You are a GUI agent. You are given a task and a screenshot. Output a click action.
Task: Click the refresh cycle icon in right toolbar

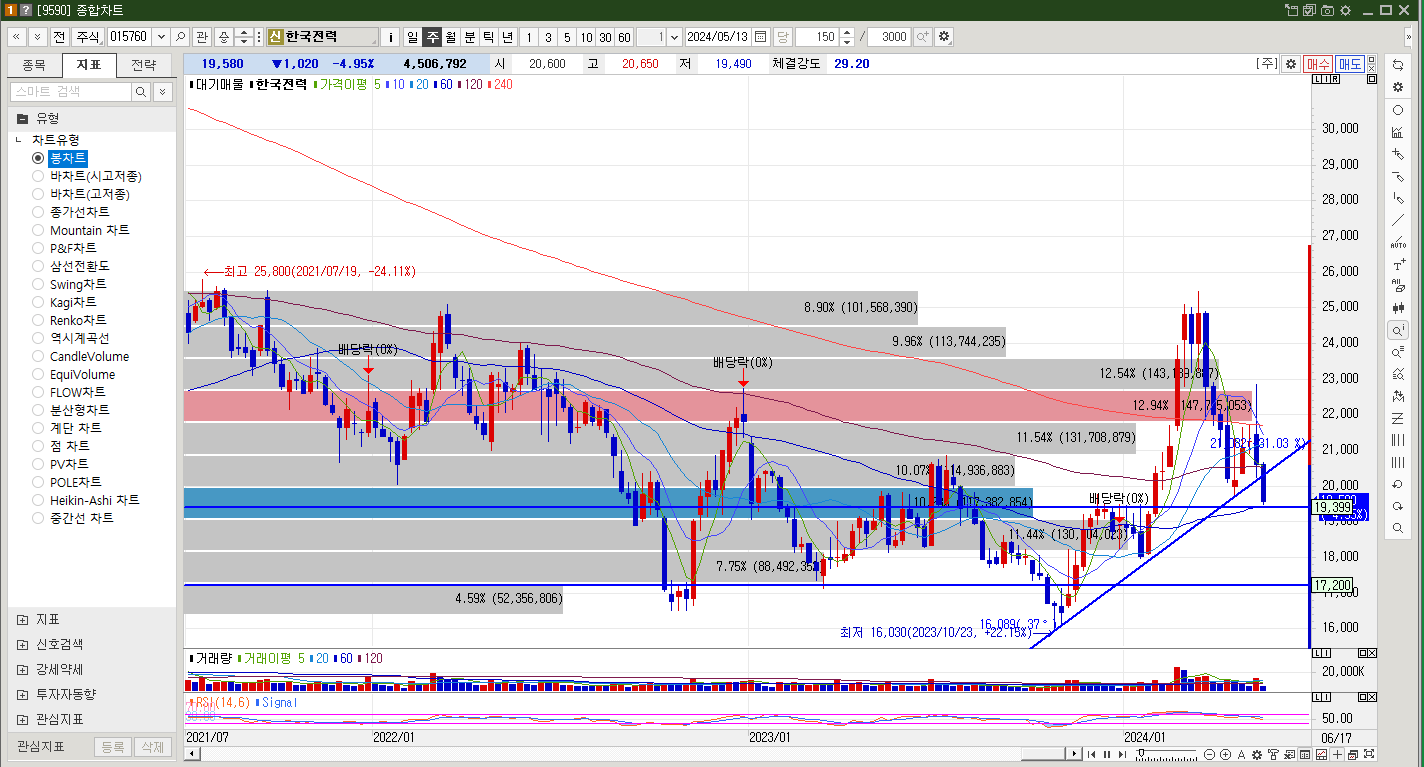(x=1398, y=64)
